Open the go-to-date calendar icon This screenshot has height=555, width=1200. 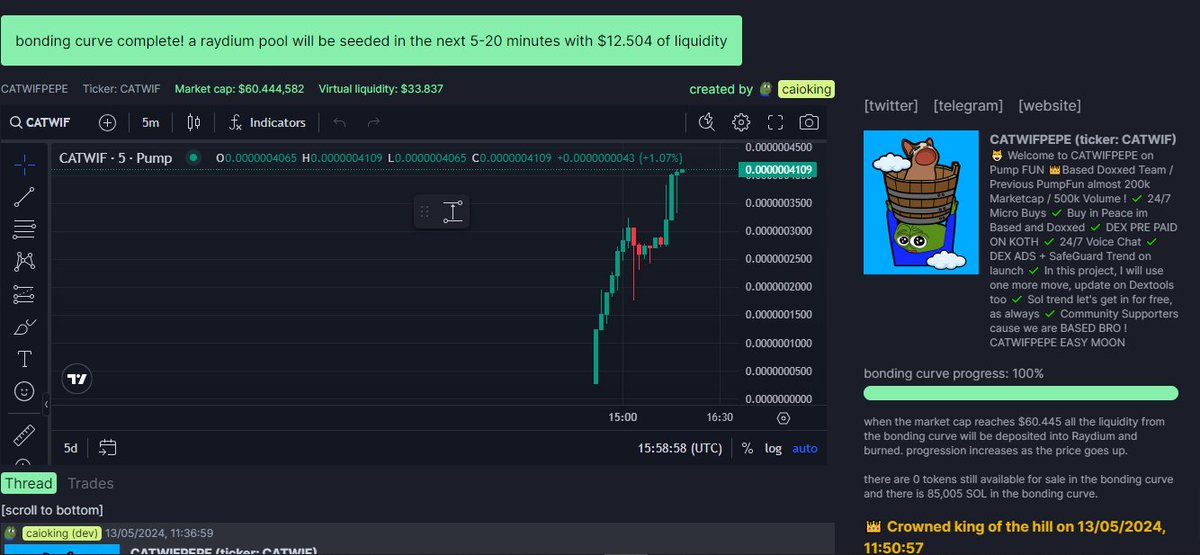(x=108, y=448)
